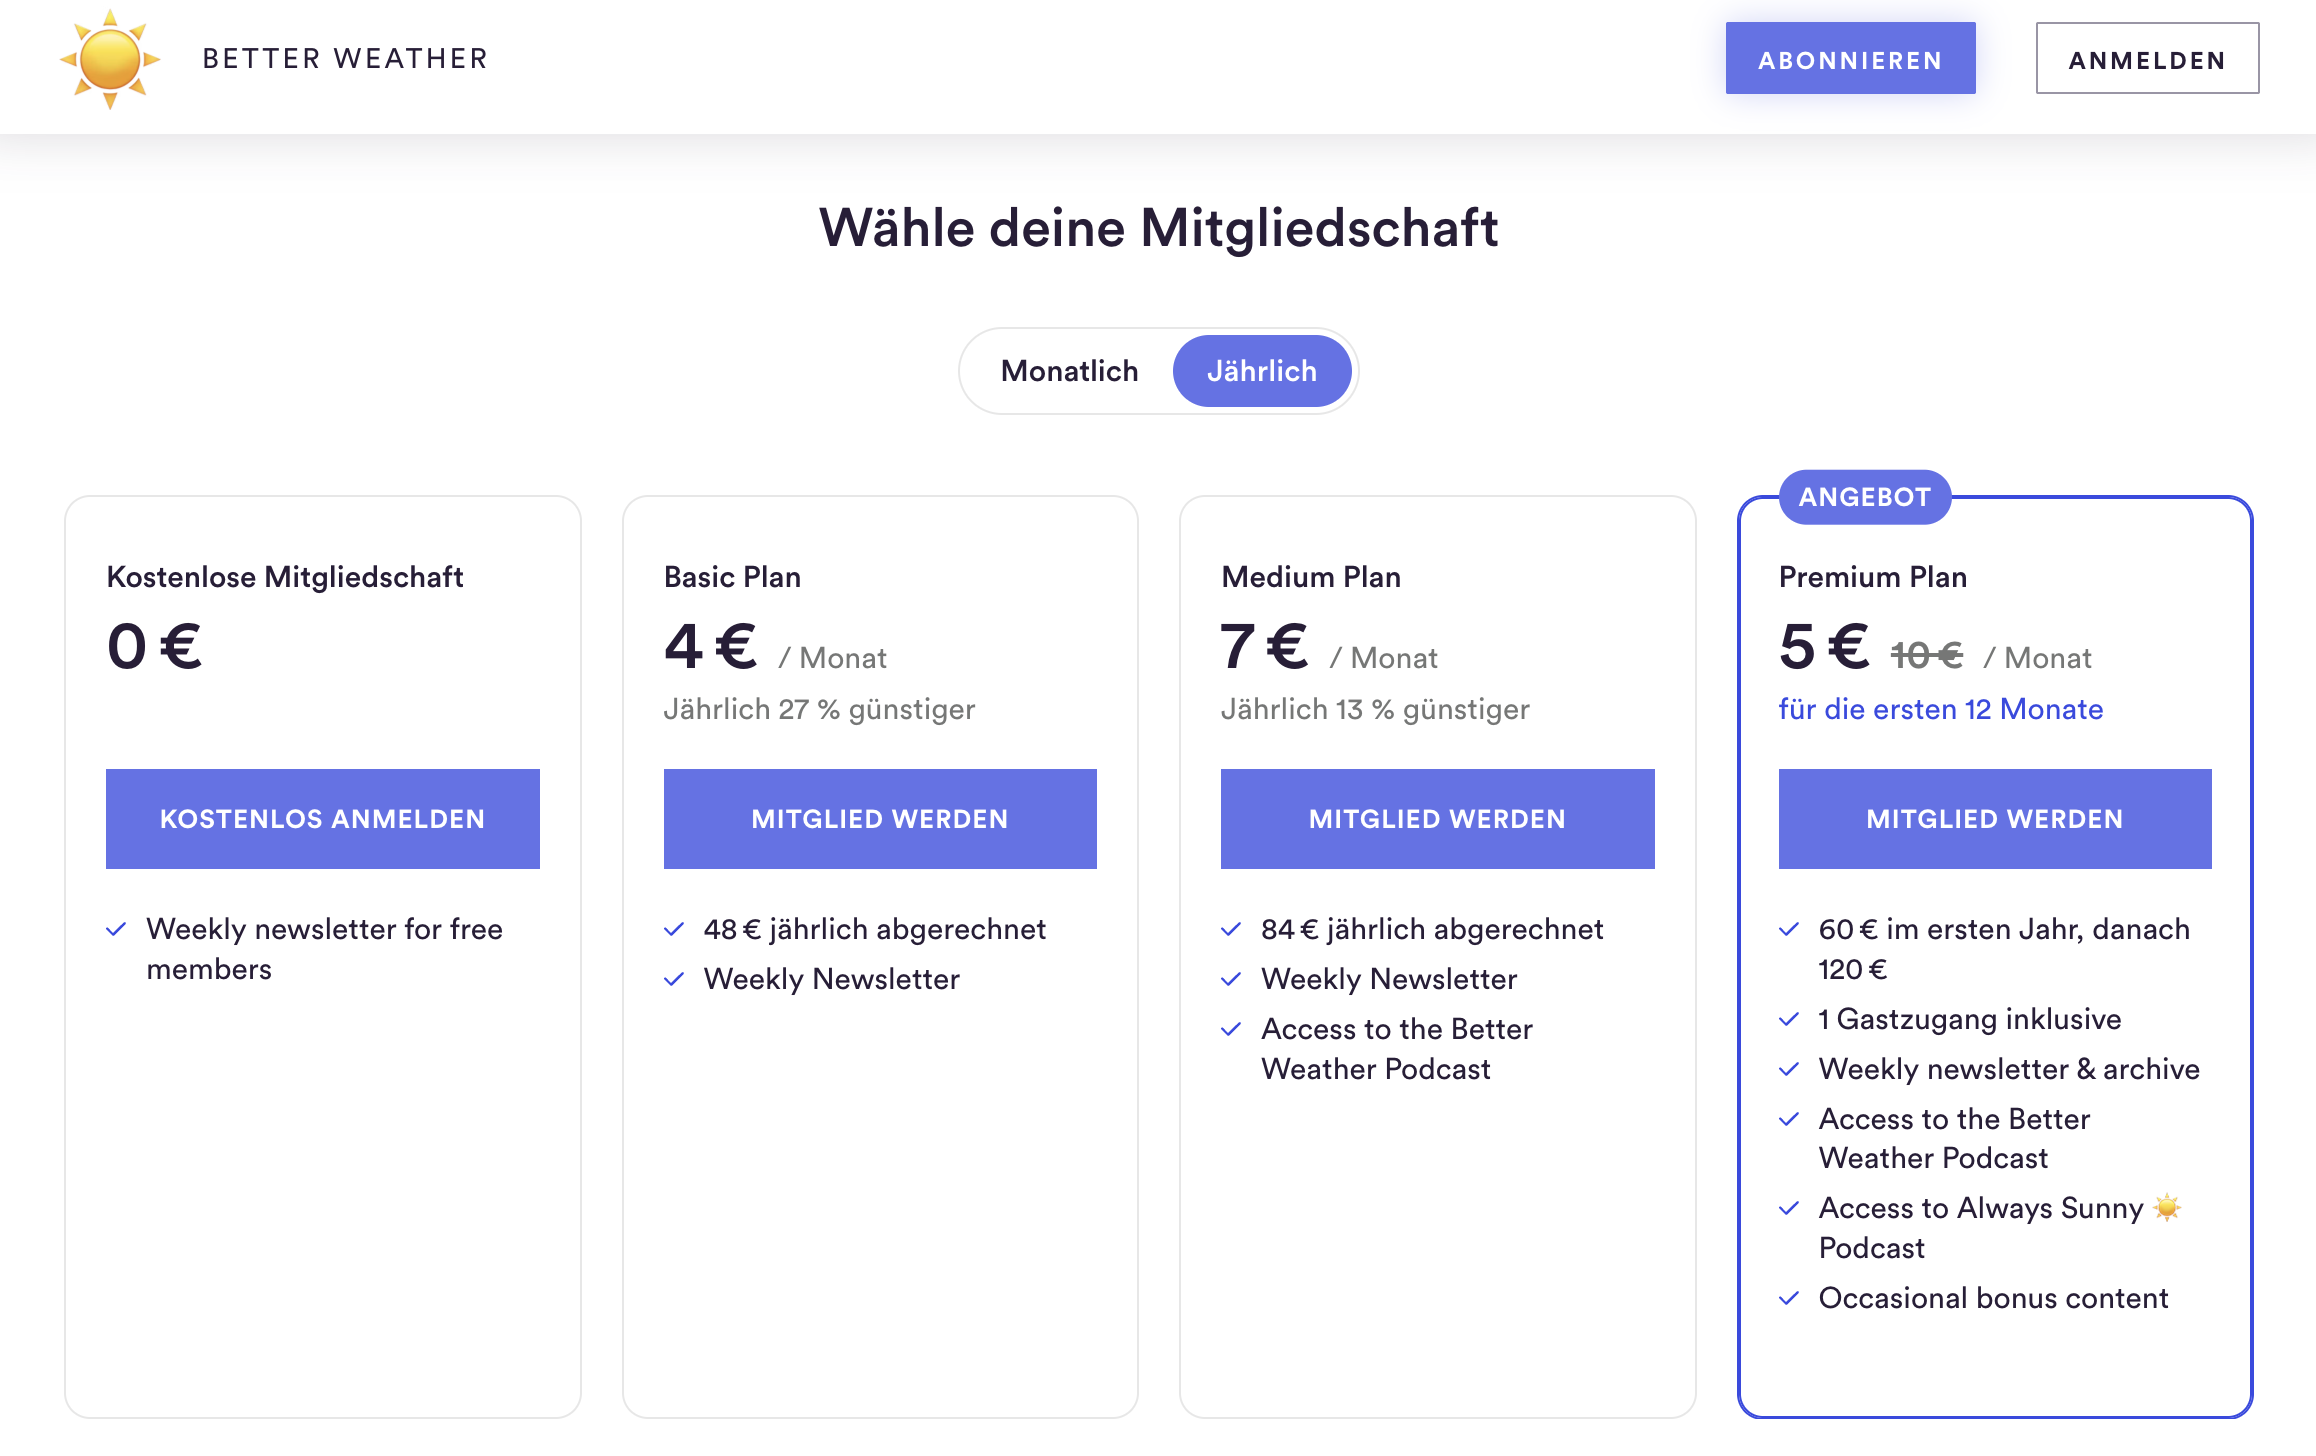This screenshot has width=2316, height=1456.
Task: Click the BETTER WEATHER site title
Action: coord(345,59)
